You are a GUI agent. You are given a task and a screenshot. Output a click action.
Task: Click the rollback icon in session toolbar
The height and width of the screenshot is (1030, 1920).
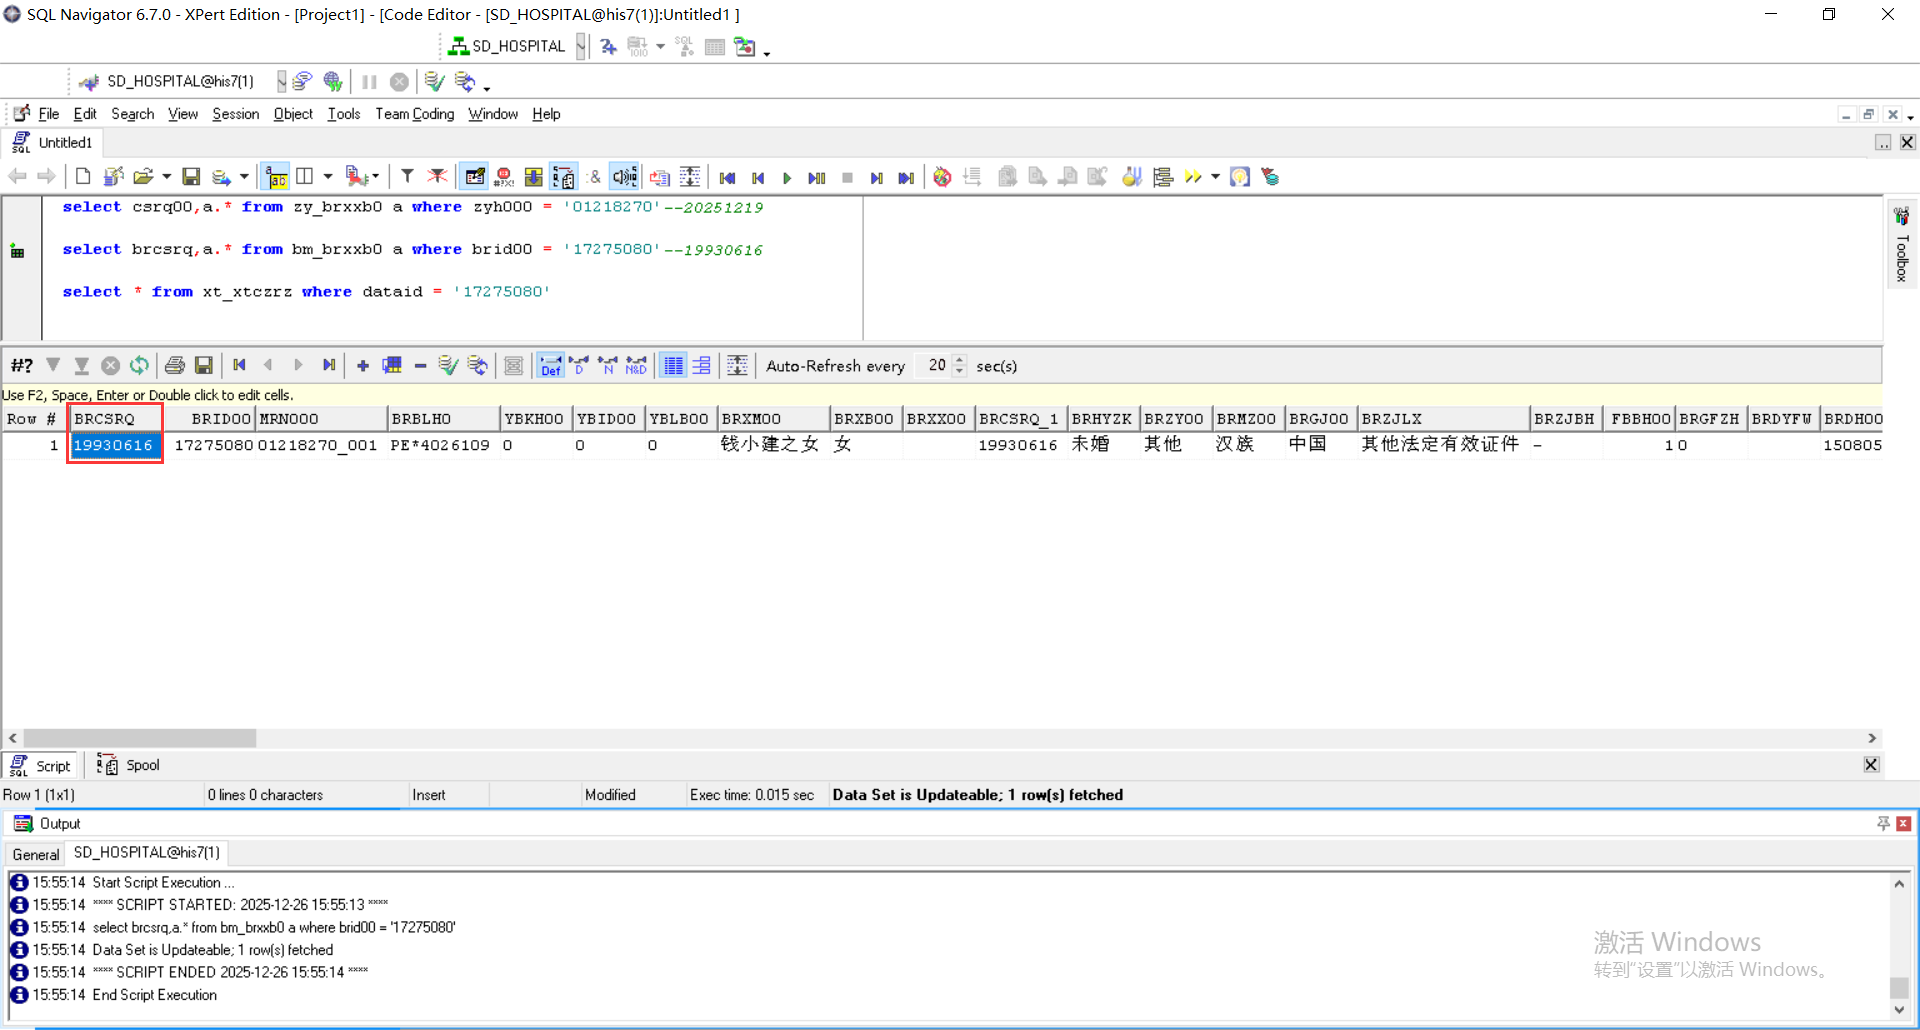click(x=465, y=81)
